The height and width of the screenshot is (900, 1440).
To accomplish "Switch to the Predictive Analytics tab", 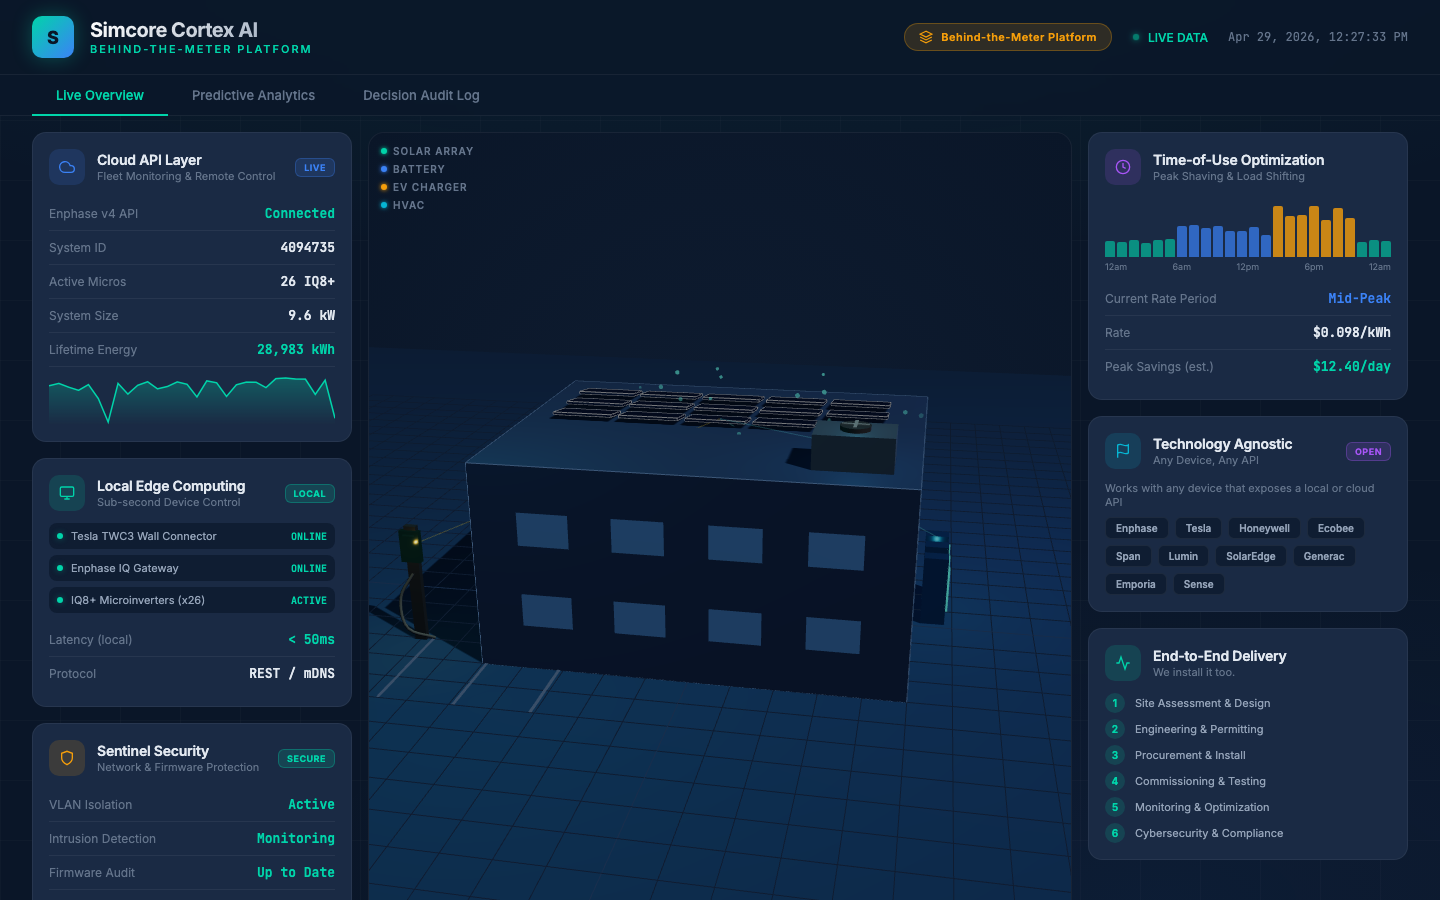I will pos(253,95).
